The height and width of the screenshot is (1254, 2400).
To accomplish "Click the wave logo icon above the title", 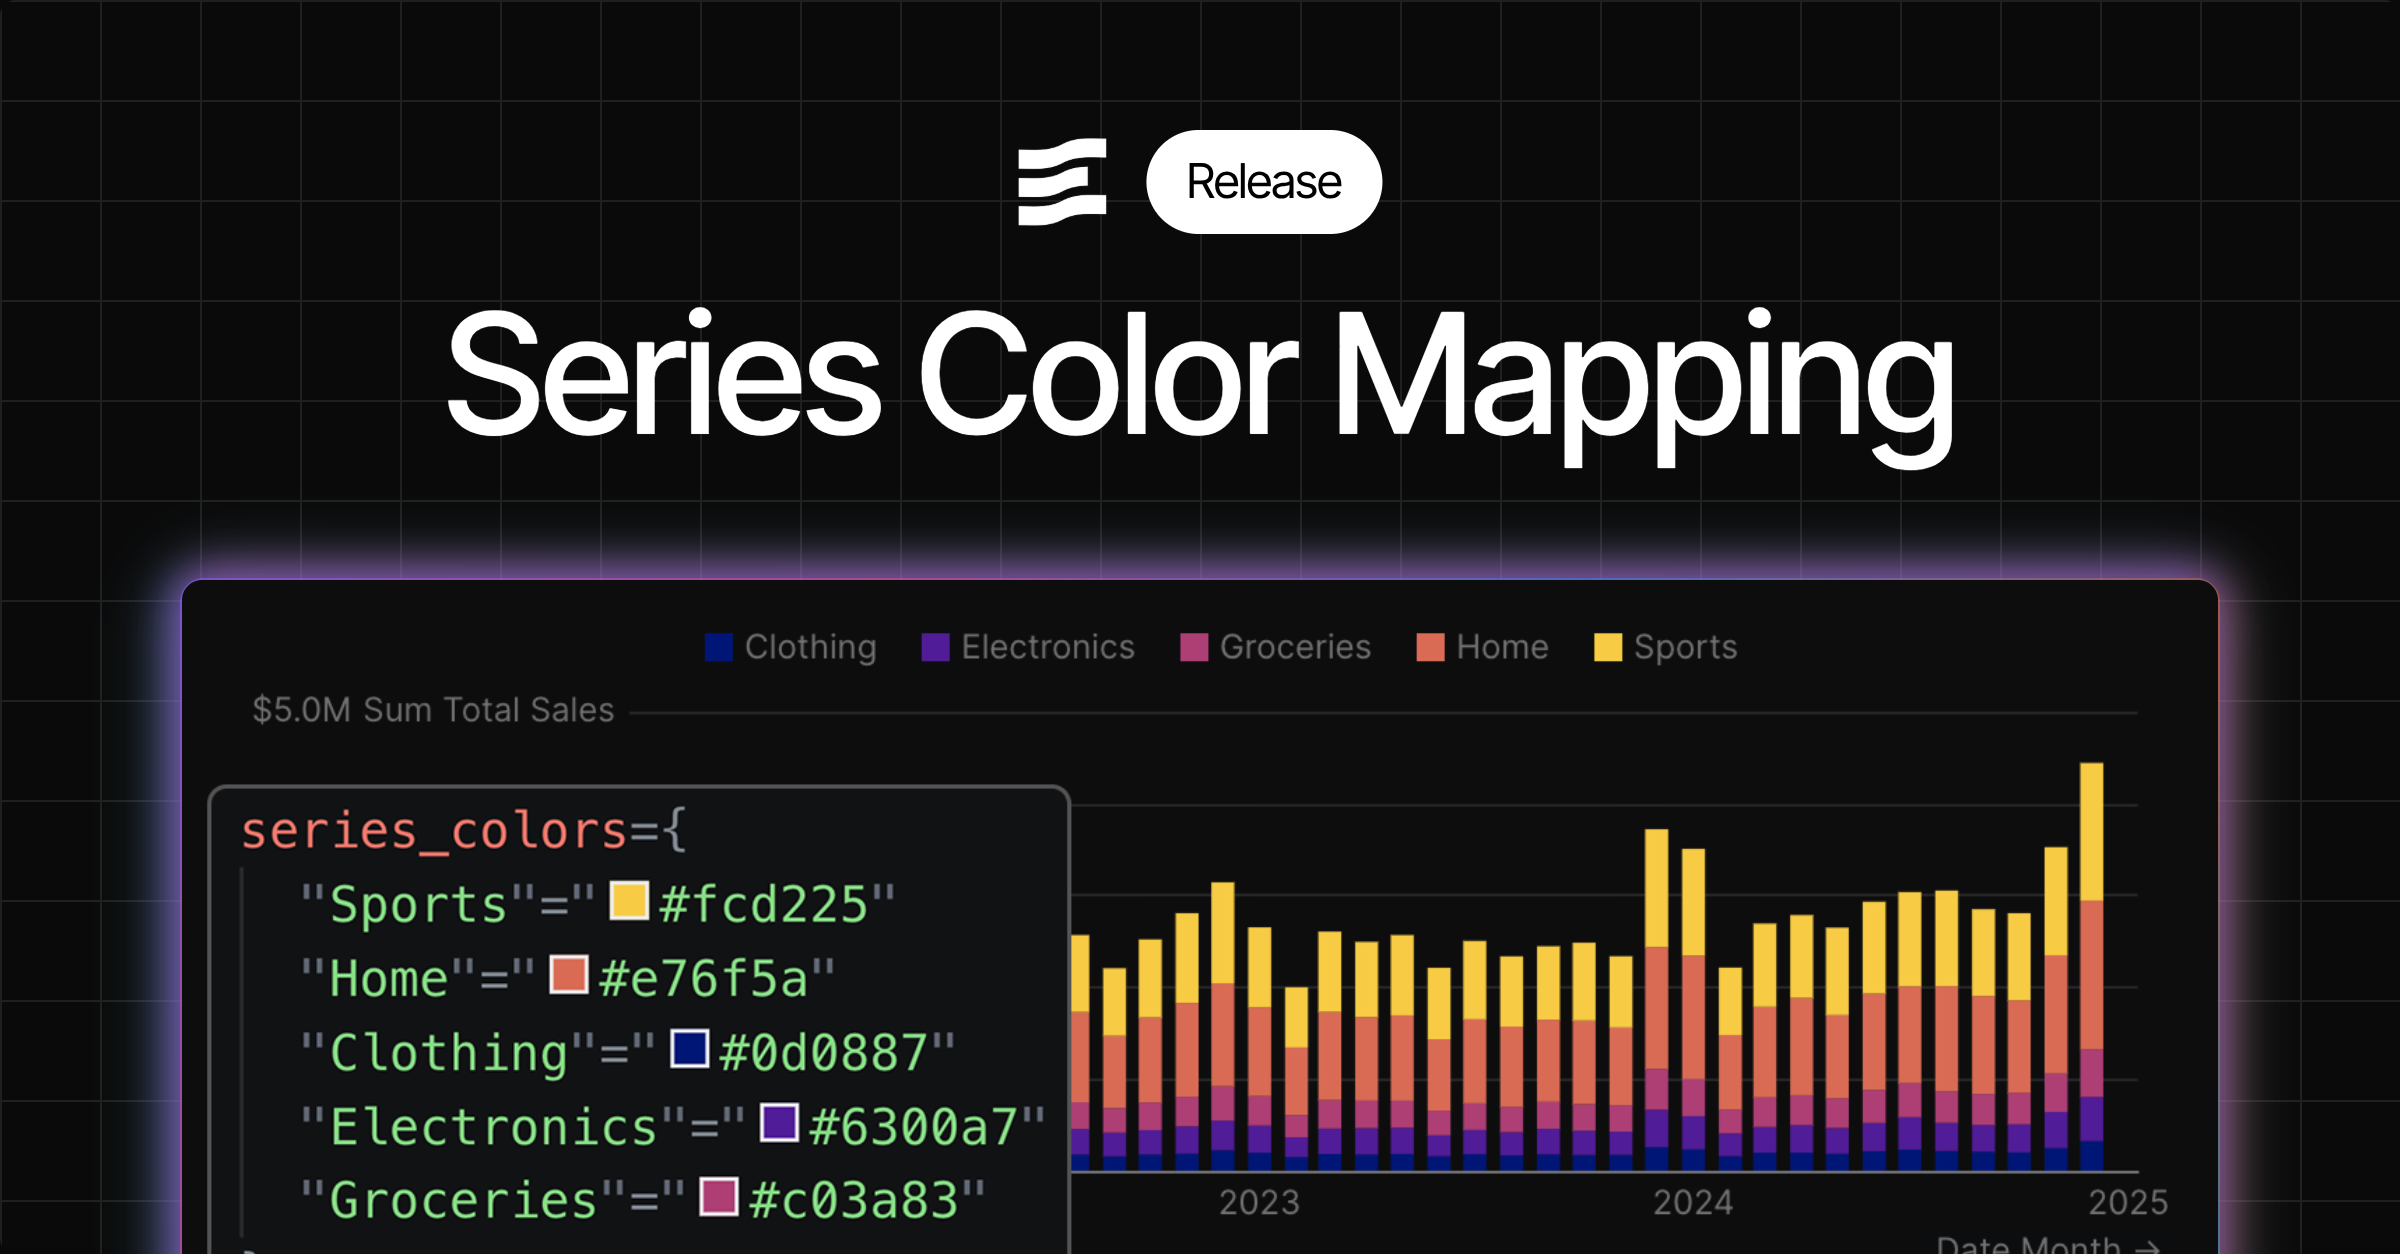I will point(1061,181).
